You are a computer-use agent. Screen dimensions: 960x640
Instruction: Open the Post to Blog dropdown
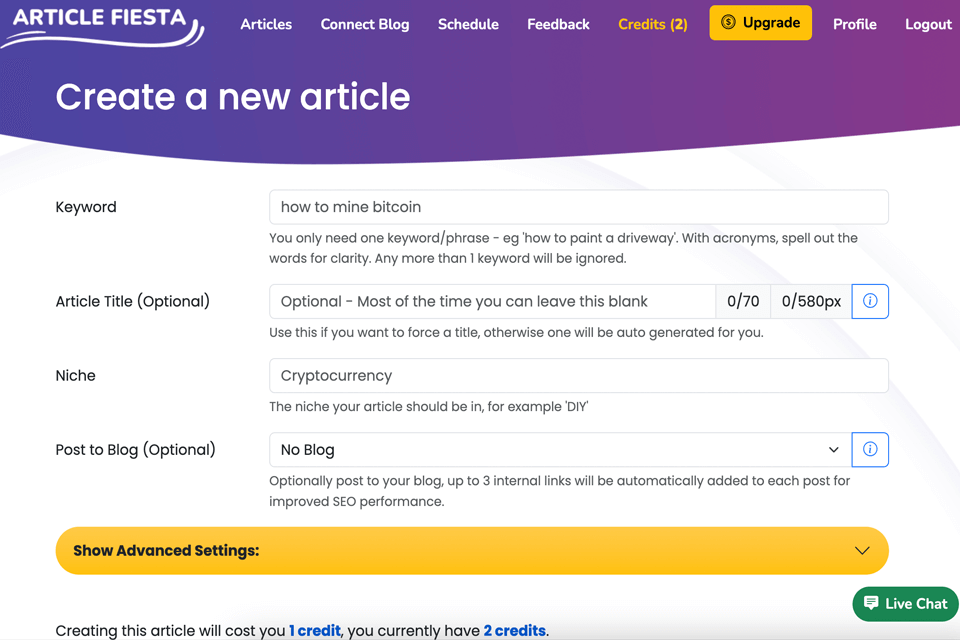[x=560, y=450]
